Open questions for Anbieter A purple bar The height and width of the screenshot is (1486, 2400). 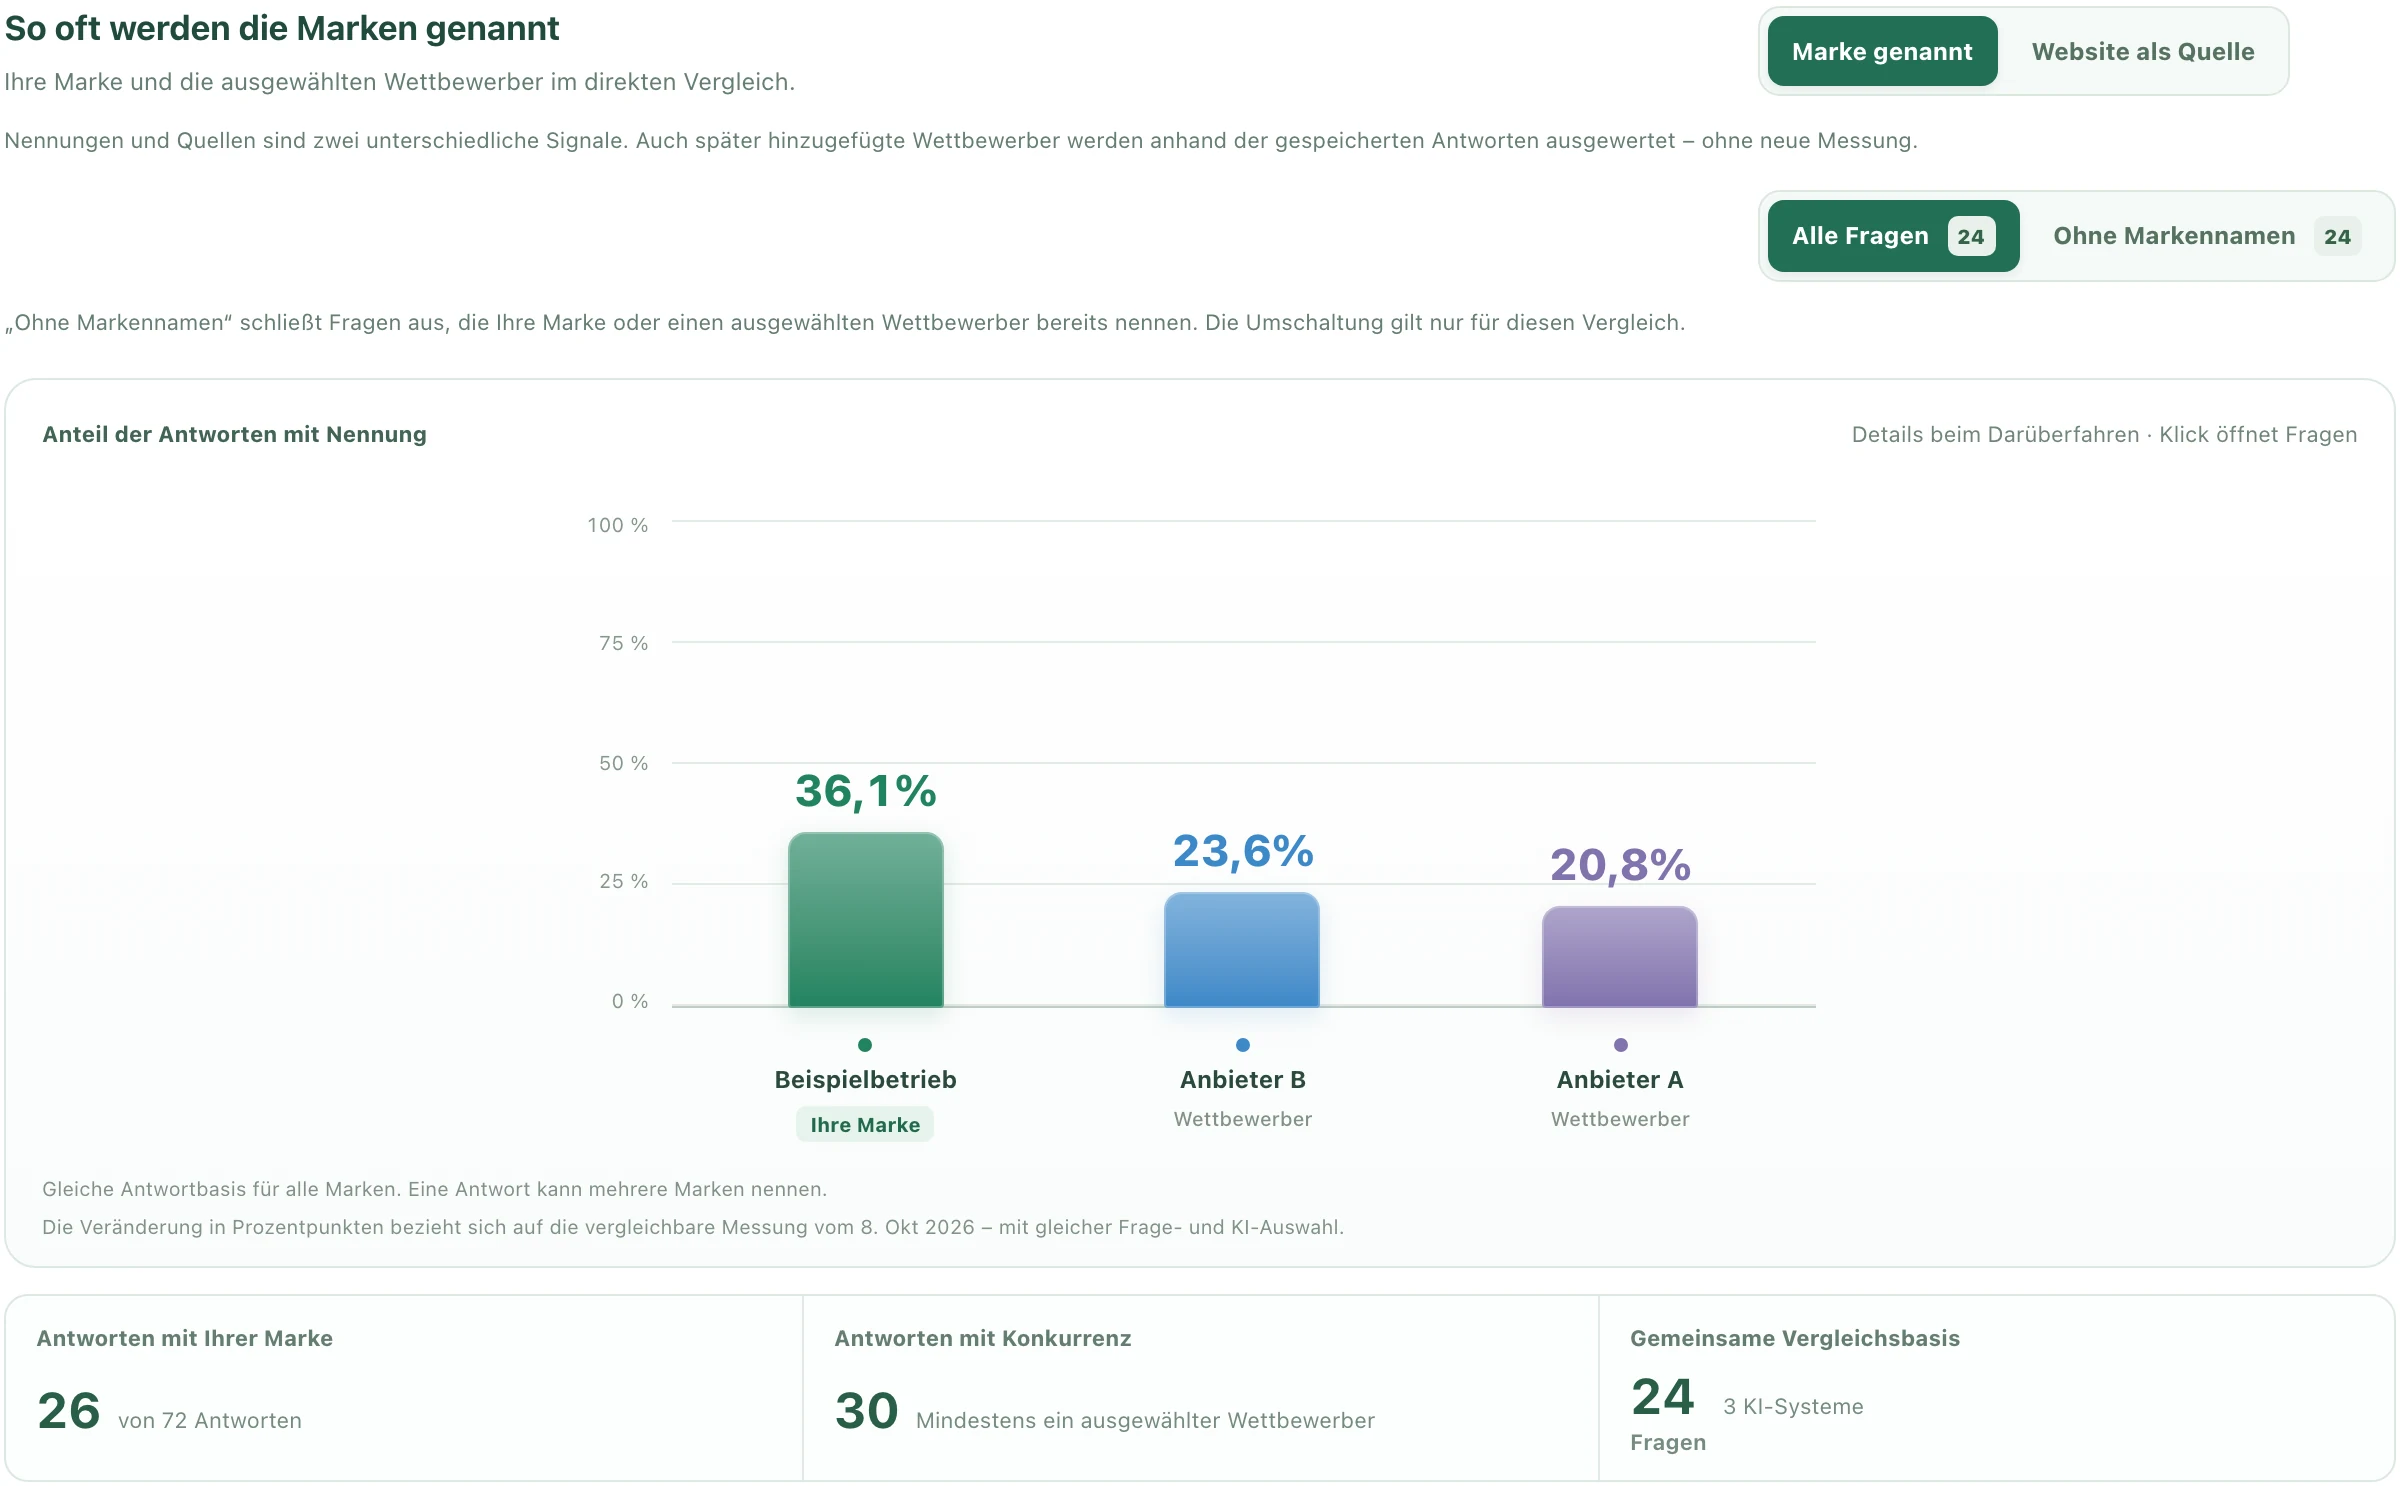coord(1620,956)
